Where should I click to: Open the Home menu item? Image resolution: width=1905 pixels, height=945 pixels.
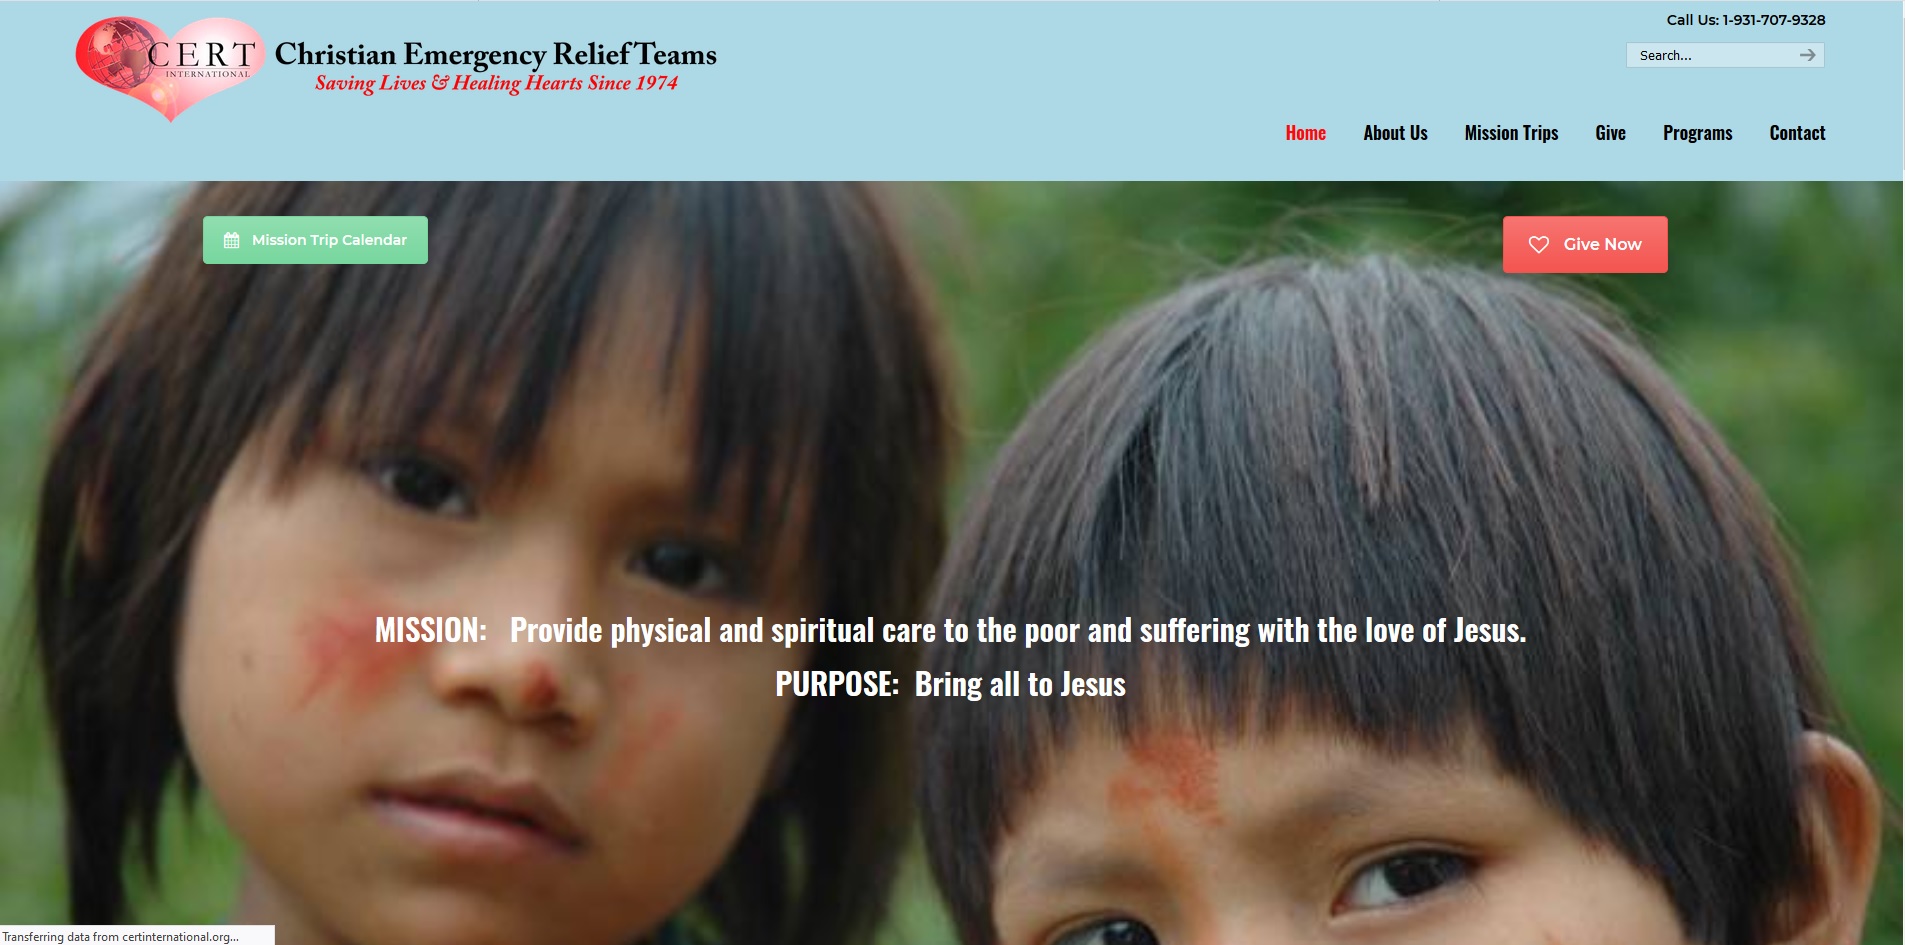pos(1305,133)
